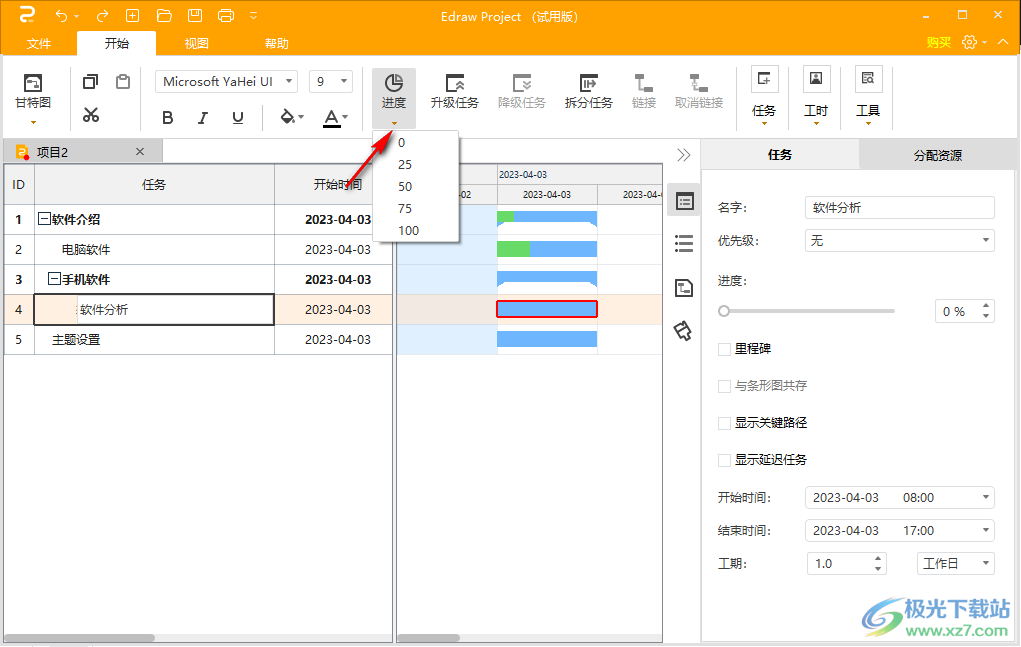Enable Show delayed tasks (显示延迟任务)
Screen dimensions: 1021x647
tap(724, 461)
